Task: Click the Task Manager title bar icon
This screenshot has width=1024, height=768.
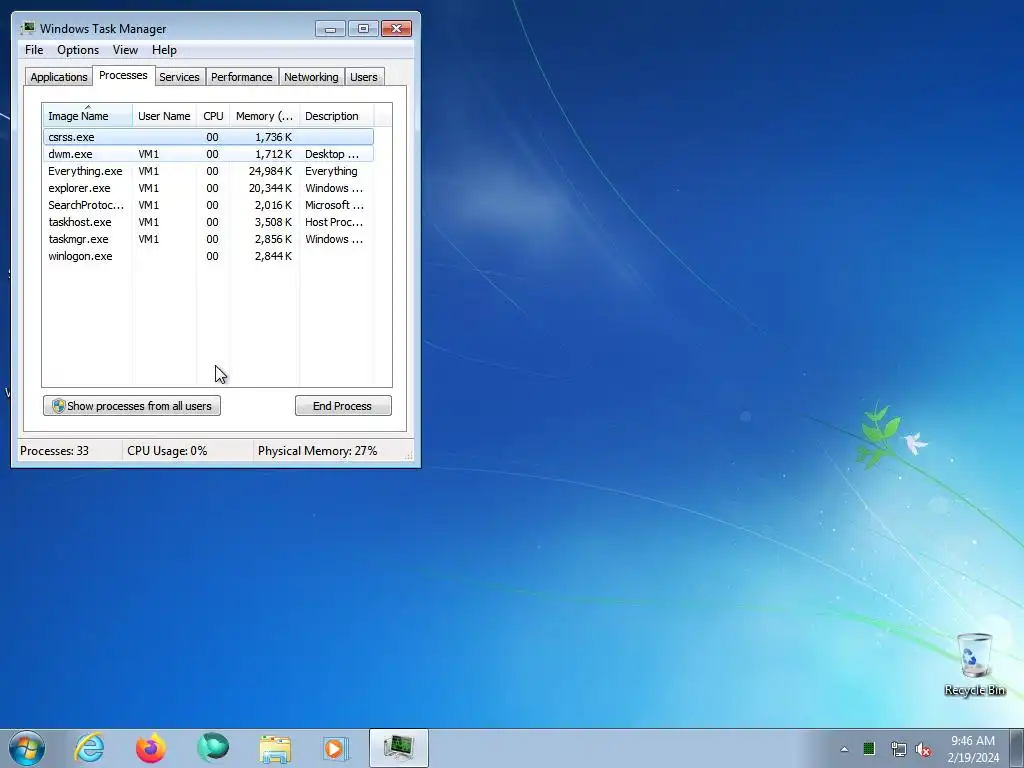Action: (x=27, y=28)
